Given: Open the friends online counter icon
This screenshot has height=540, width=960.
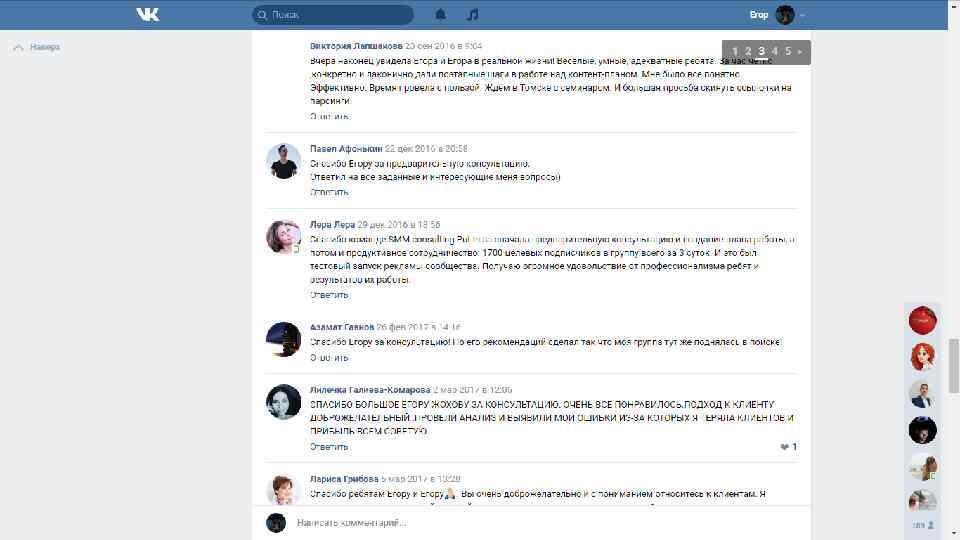Looking at the screenshot, I should (x=923, y=525).
